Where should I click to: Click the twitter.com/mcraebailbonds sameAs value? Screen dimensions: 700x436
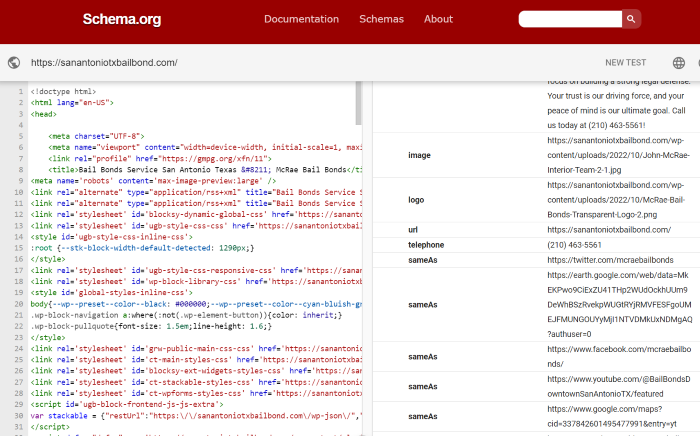[x=610, y=260]
